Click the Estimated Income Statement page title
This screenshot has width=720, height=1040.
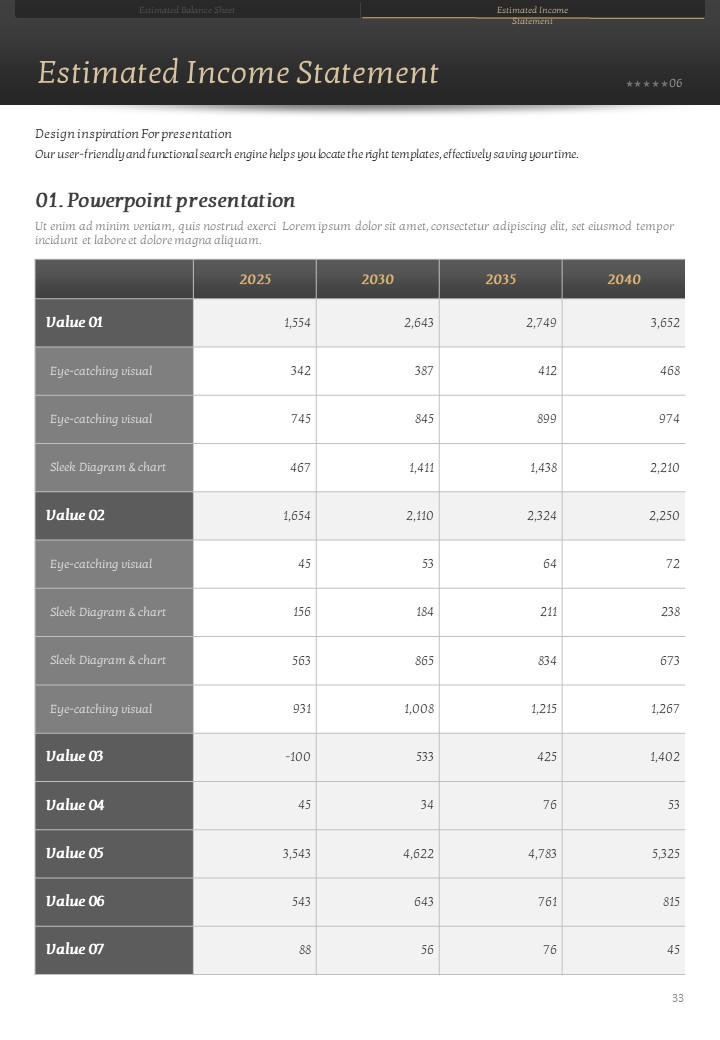click(238, 72)
